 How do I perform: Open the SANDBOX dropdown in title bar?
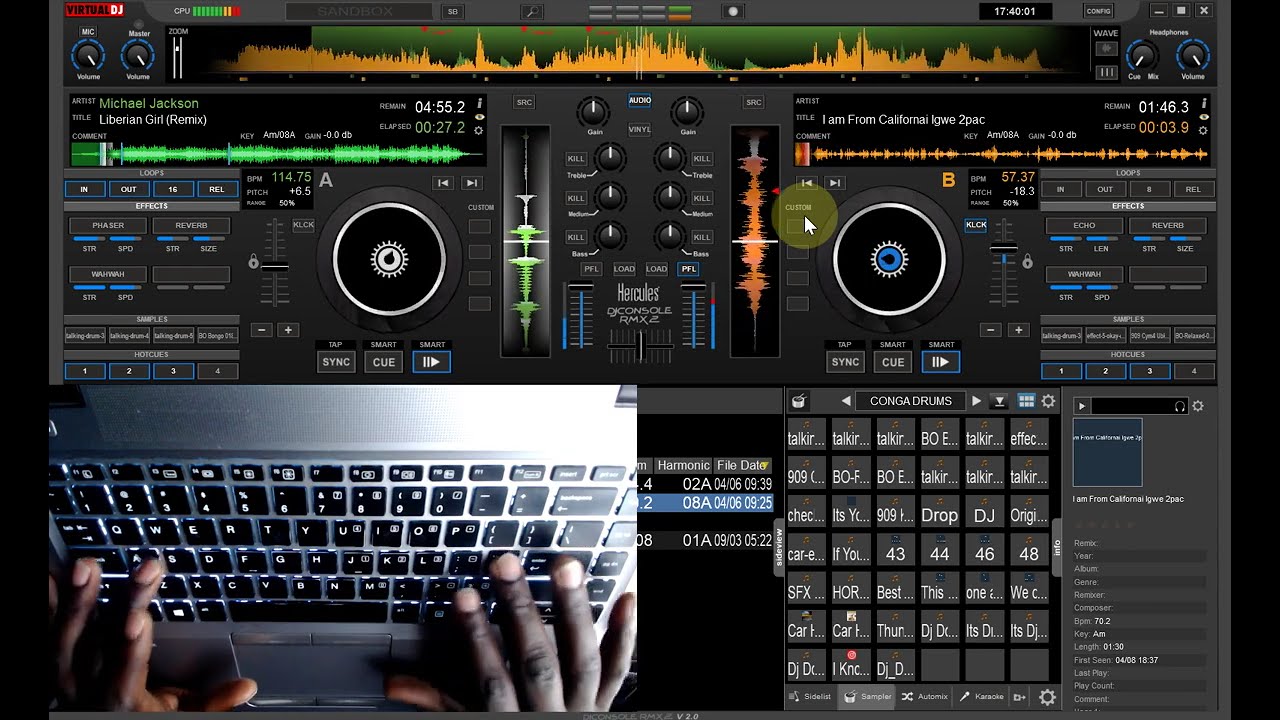360,11
